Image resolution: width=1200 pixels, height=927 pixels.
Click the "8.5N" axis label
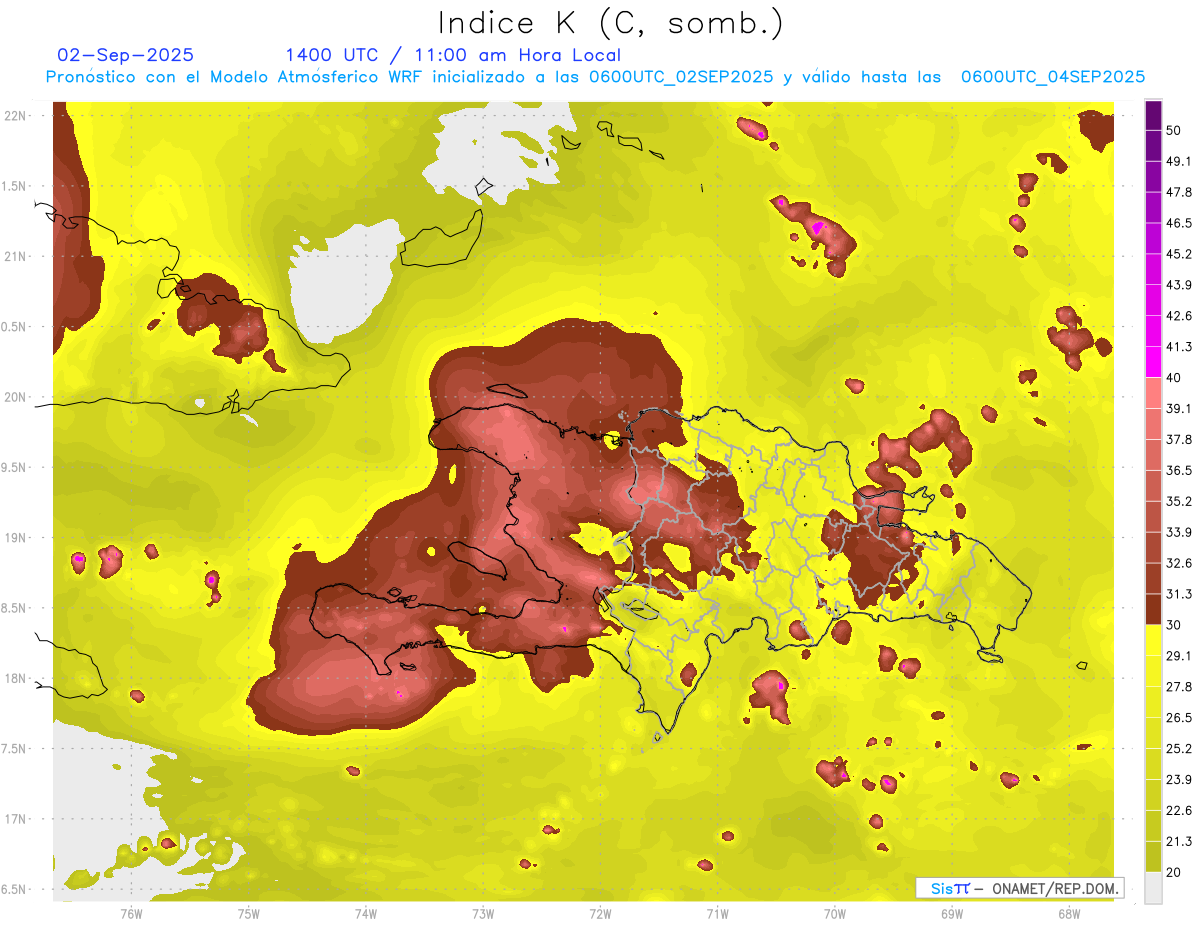point(14,608)
